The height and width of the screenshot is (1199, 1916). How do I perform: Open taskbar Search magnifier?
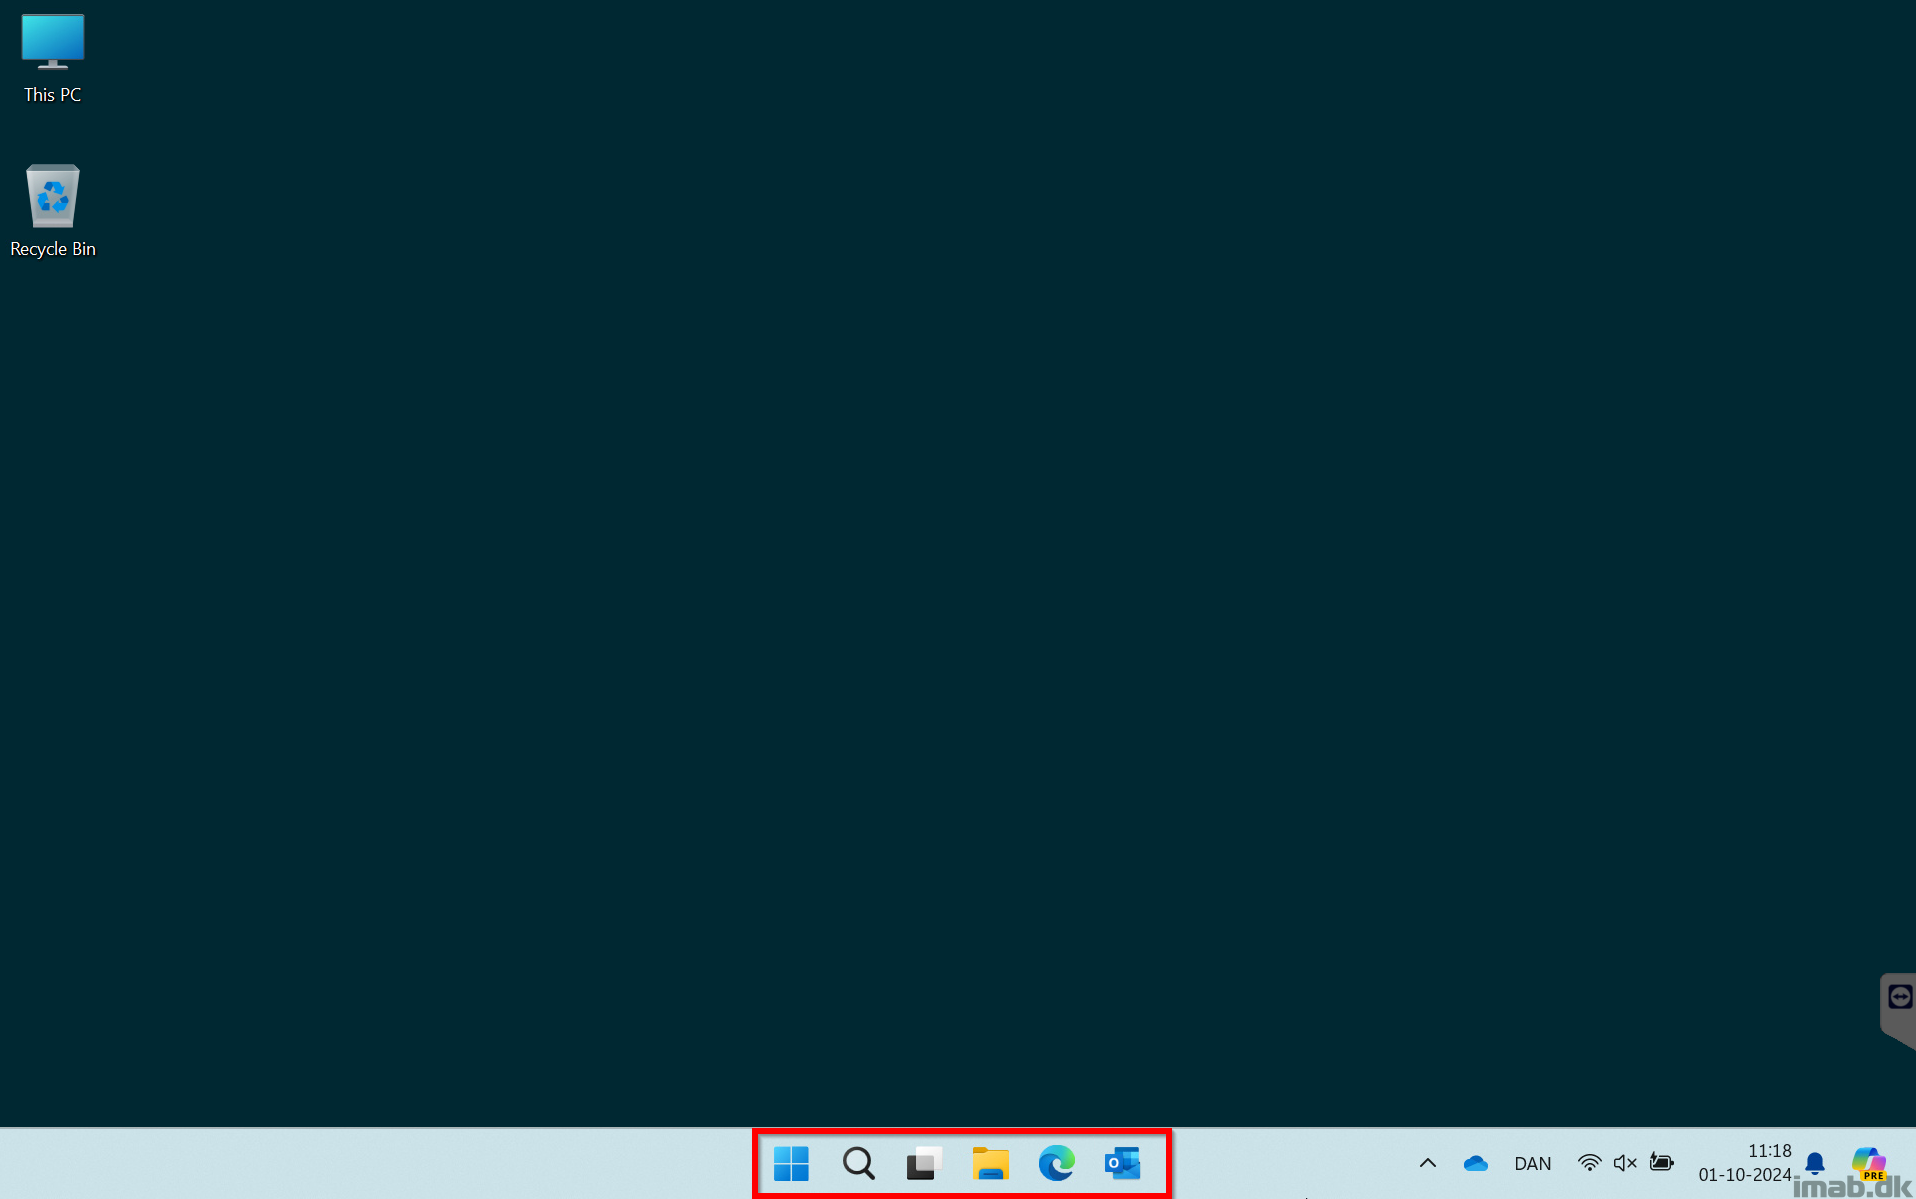[x=858, y=1163]
